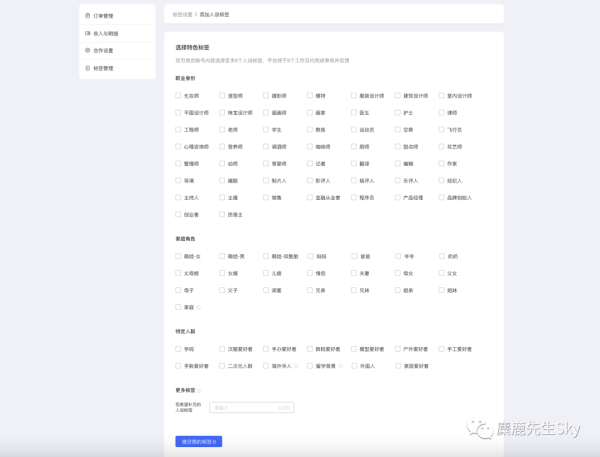The width and height of the screenshot is (600, 457).
Task: Click the 订单管理 sidebar icon
Action: tap(88, 16)
